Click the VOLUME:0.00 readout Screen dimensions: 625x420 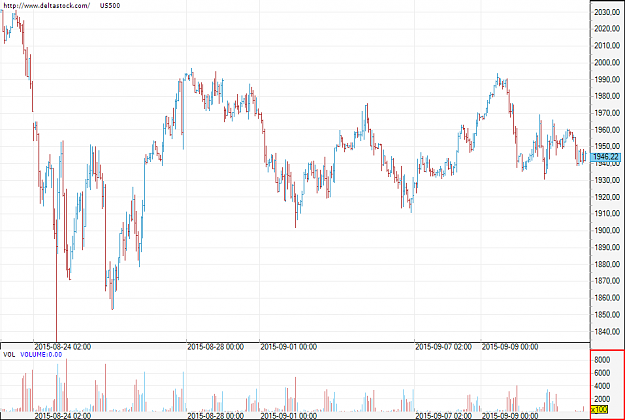(x=41, y=355)
